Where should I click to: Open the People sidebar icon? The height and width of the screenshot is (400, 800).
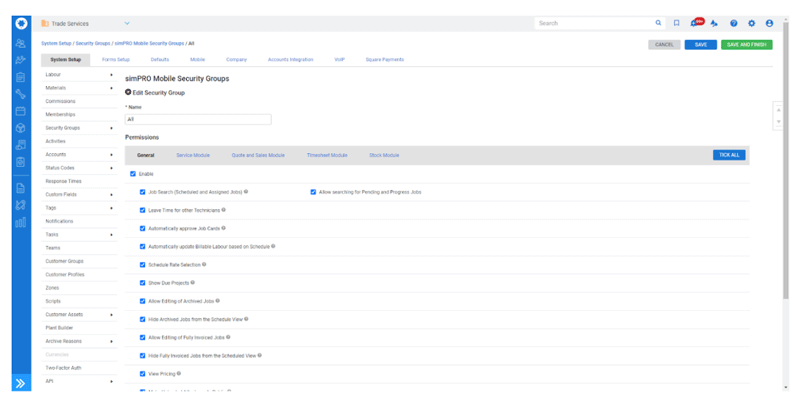pos(21,43)
